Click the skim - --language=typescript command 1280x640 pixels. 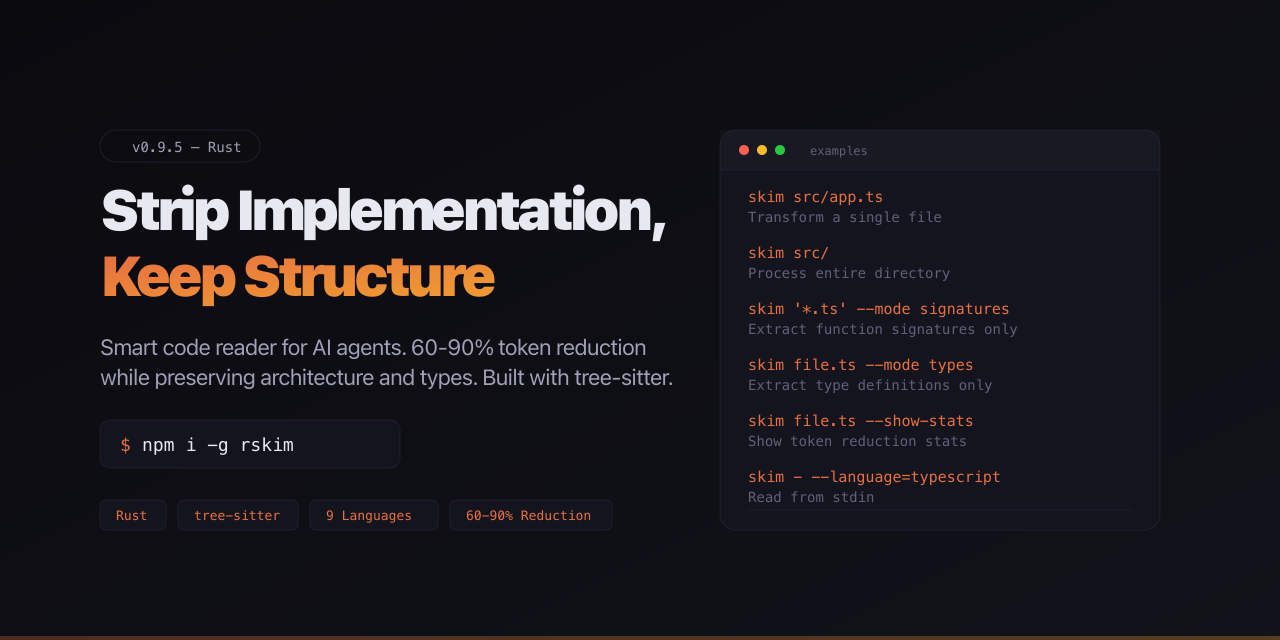[x=874, y=477]
